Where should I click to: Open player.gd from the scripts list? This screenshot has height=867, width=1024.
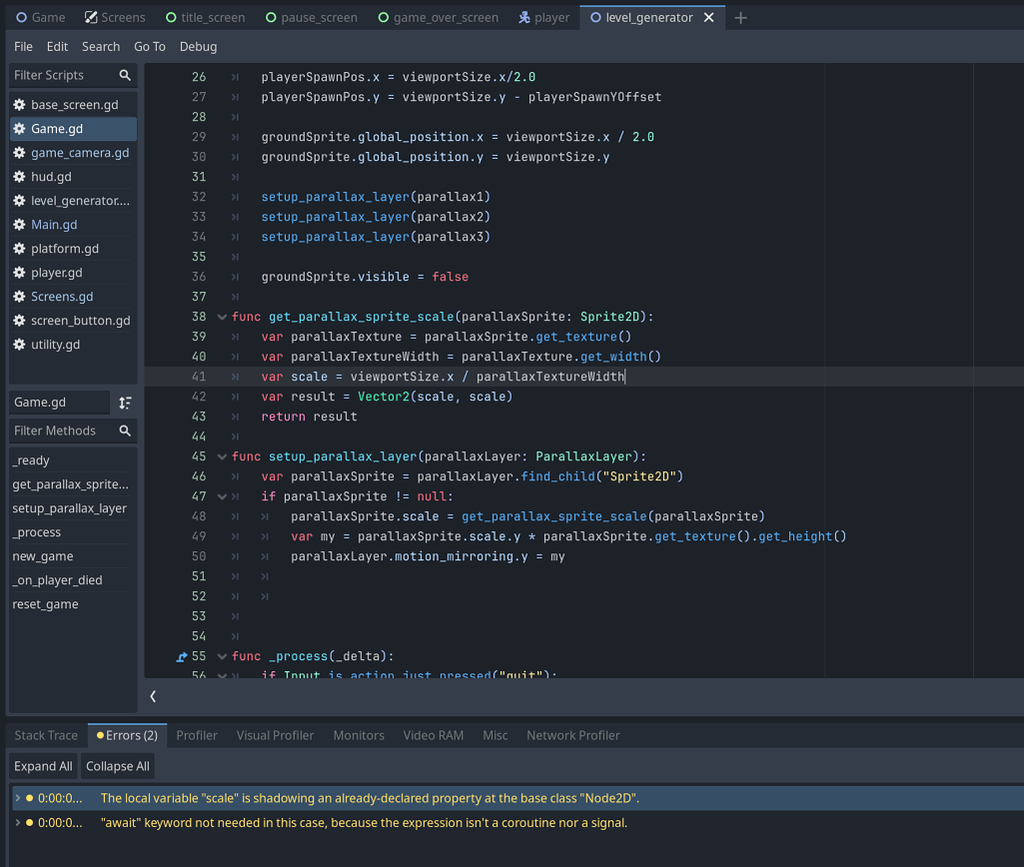[x=57, y=273]
